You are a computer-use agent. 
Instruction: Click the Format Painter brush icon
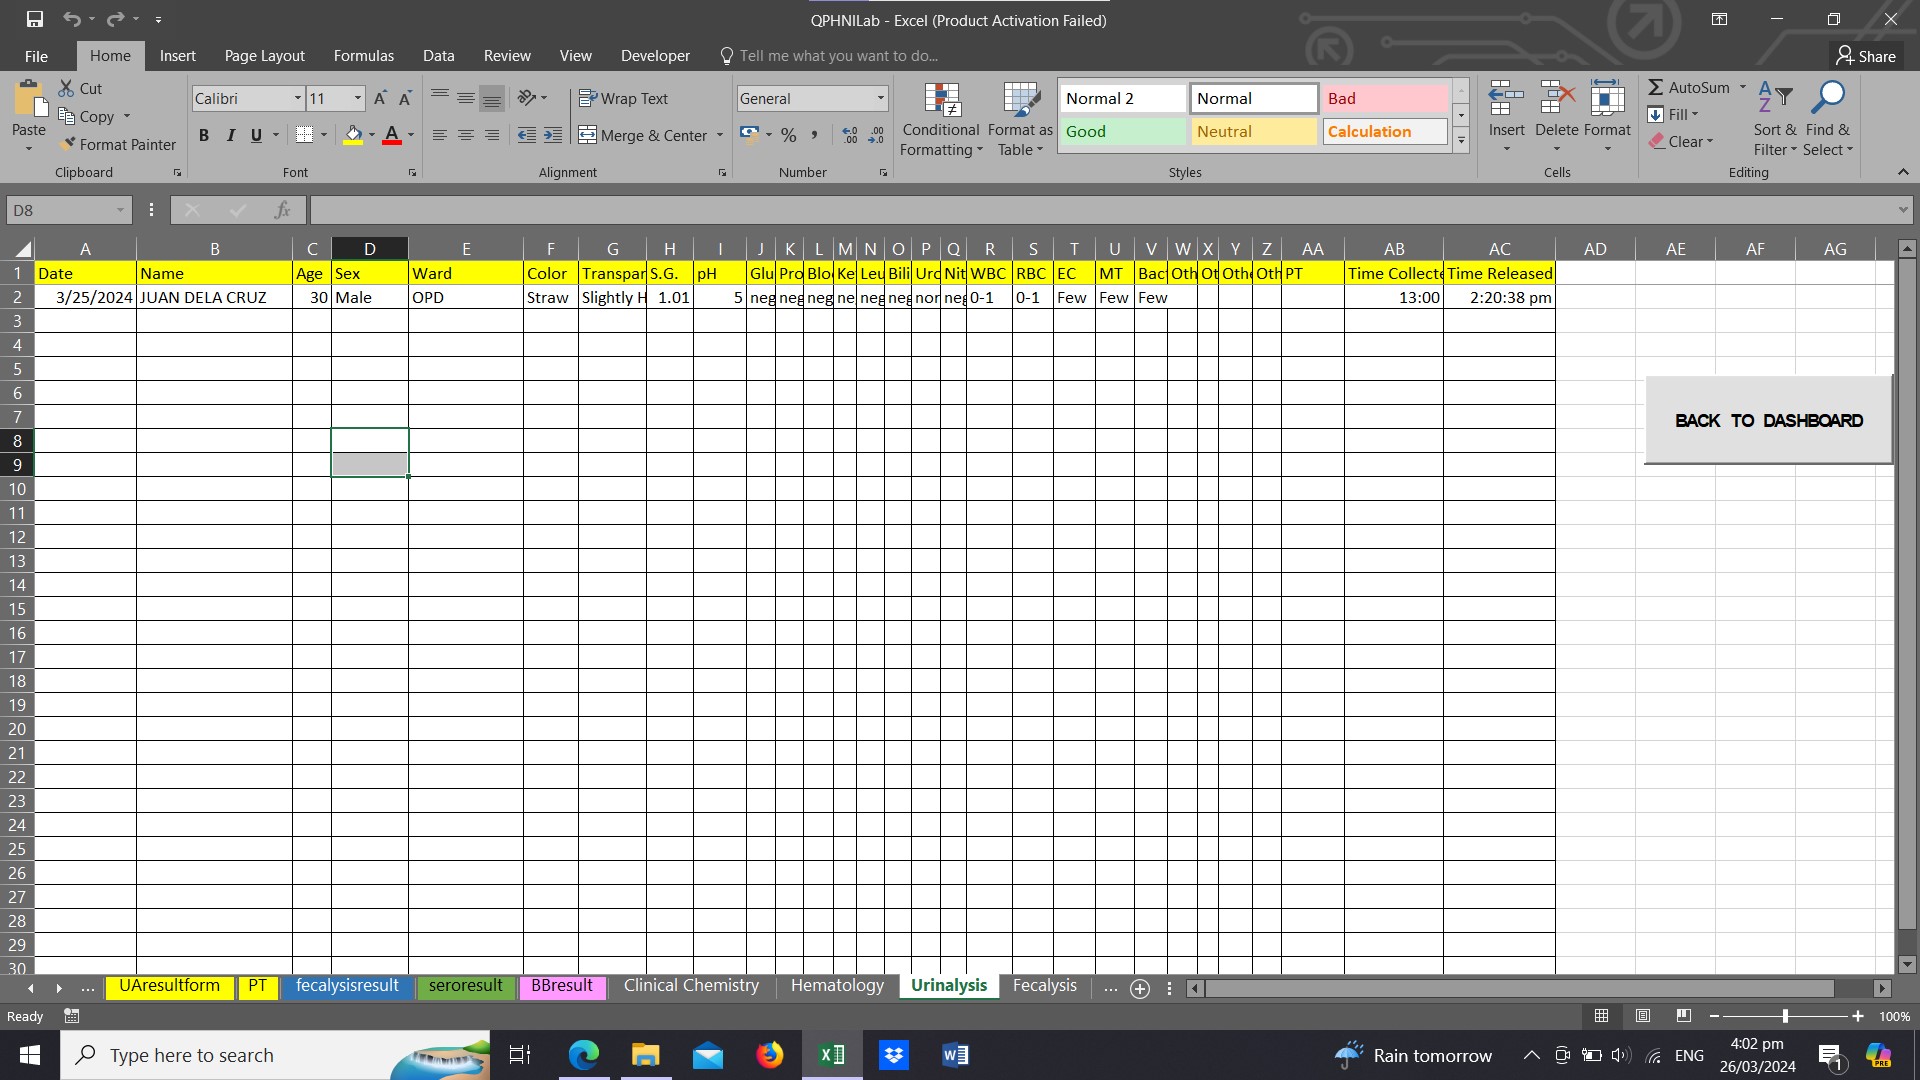click(x=68, y=144)
